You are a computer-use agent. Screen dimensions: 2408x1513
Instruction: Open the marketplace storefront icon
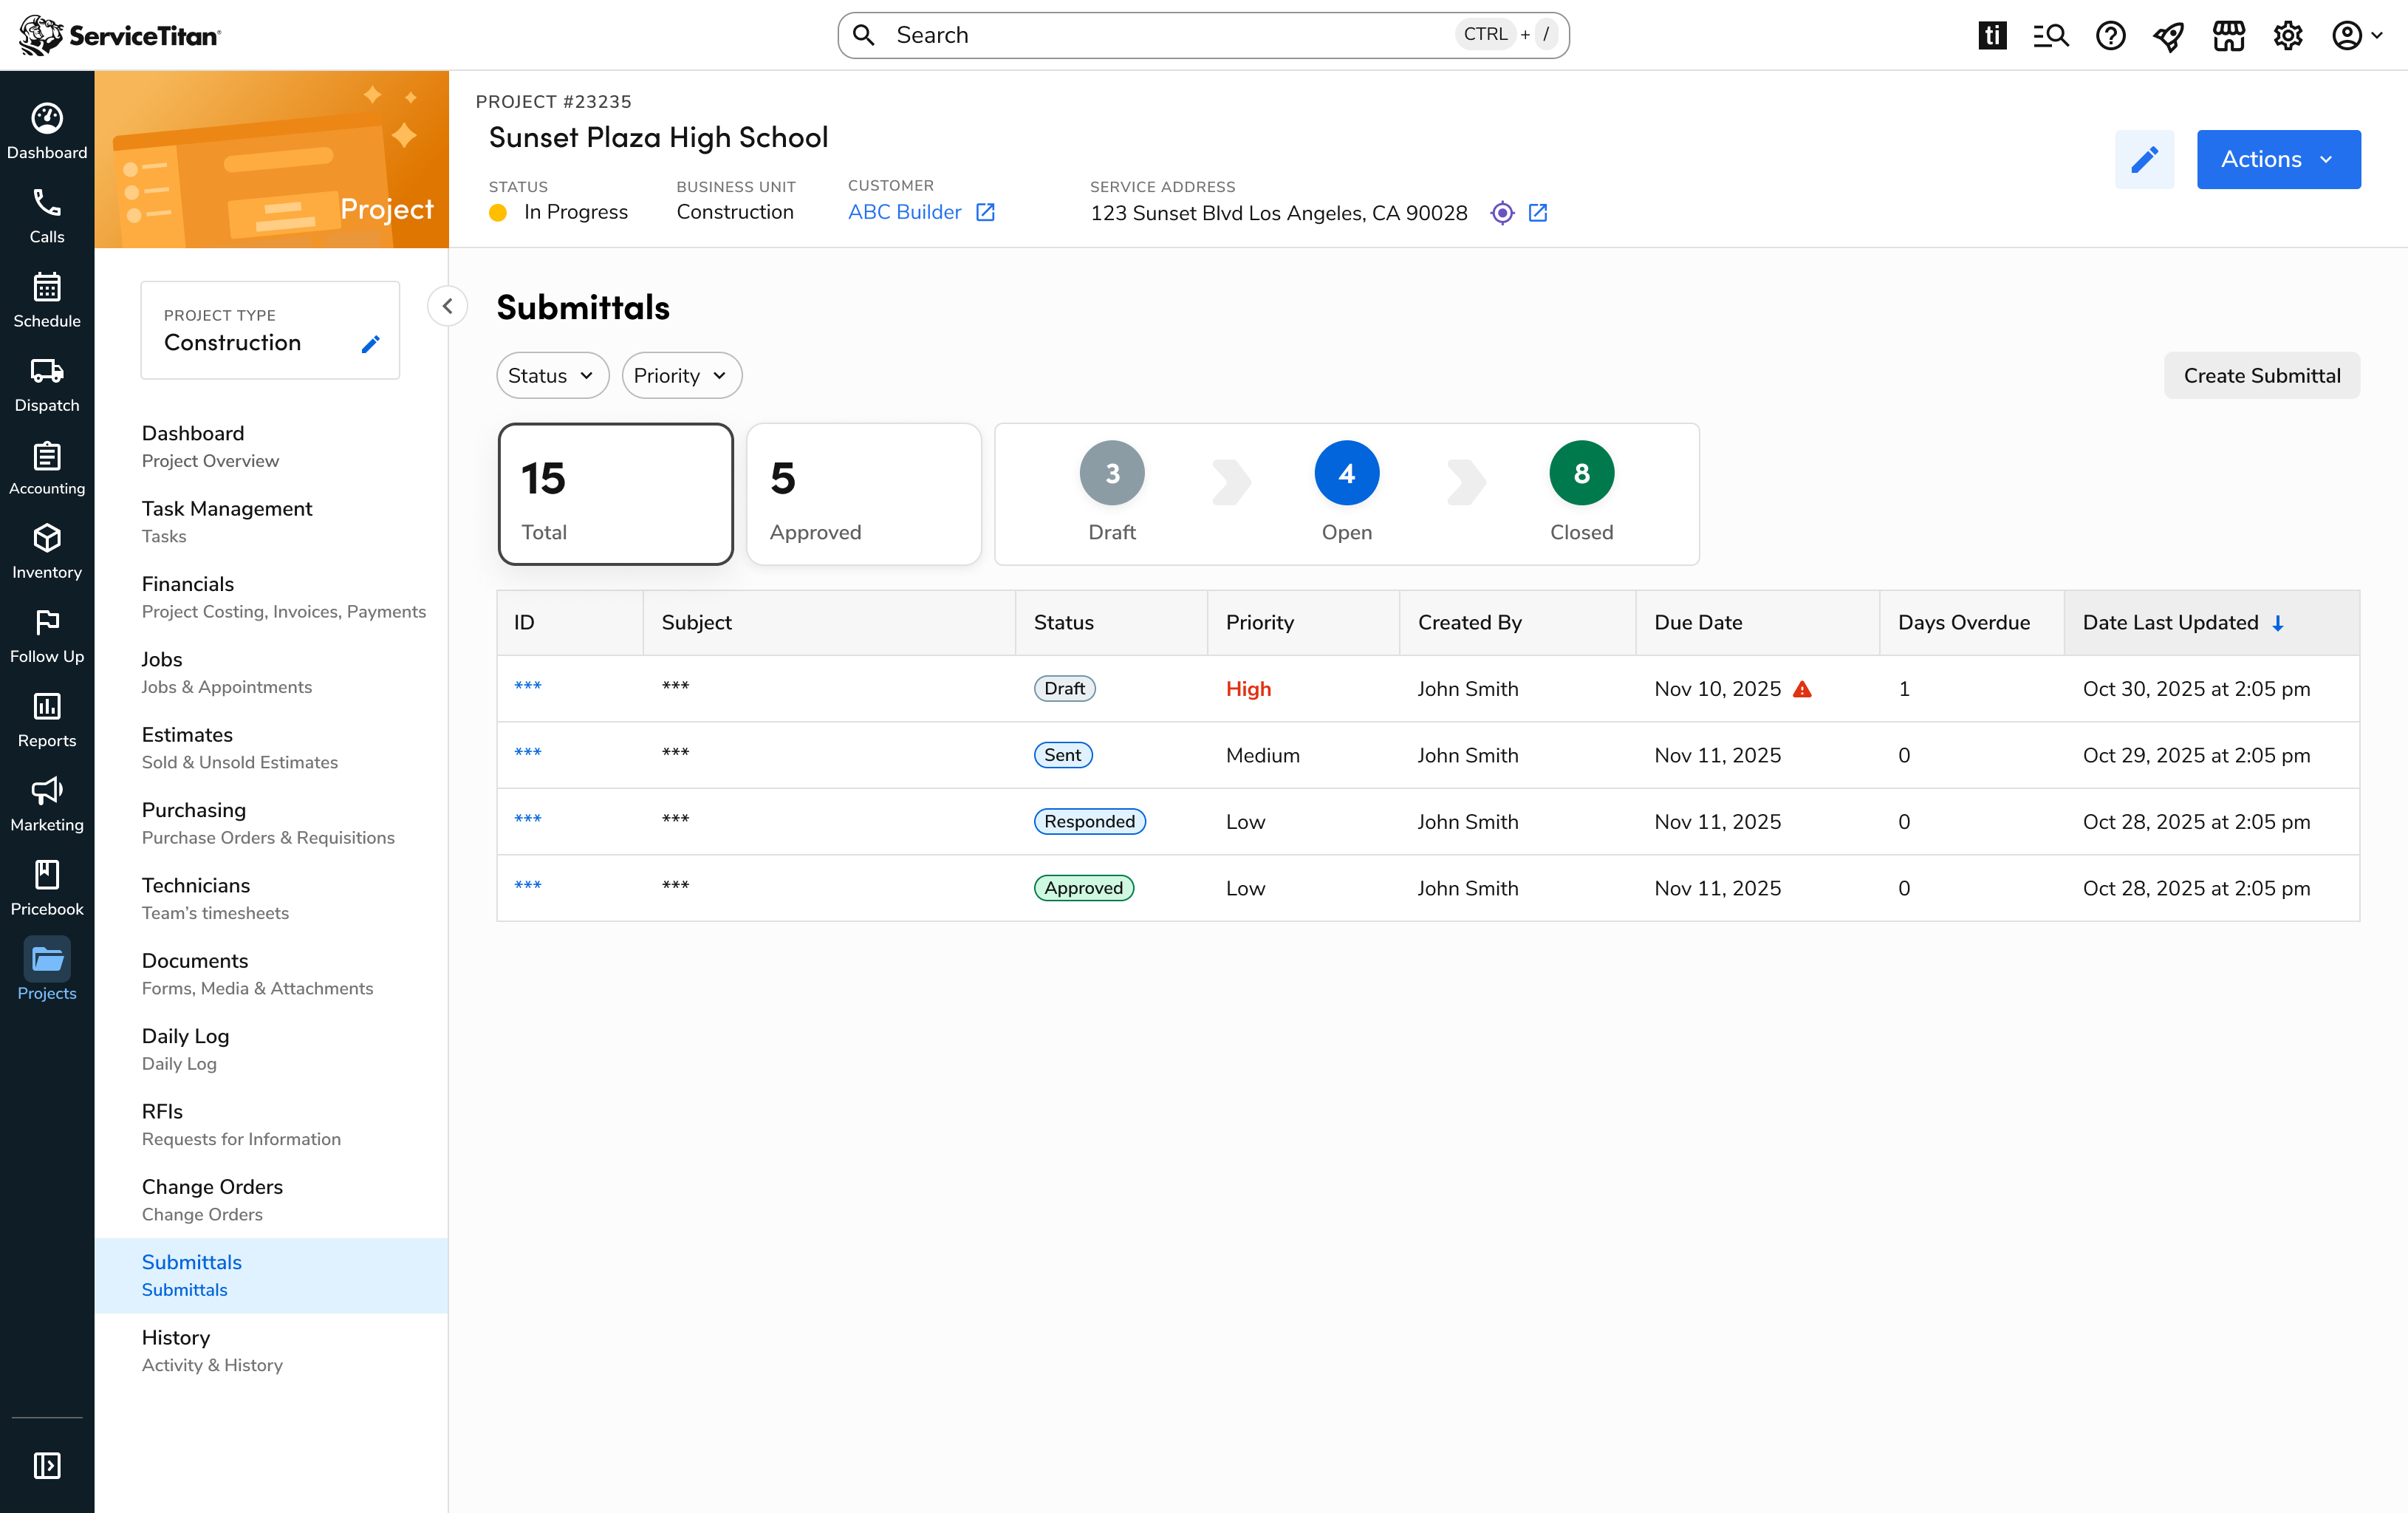click(x=2228, y=36)
